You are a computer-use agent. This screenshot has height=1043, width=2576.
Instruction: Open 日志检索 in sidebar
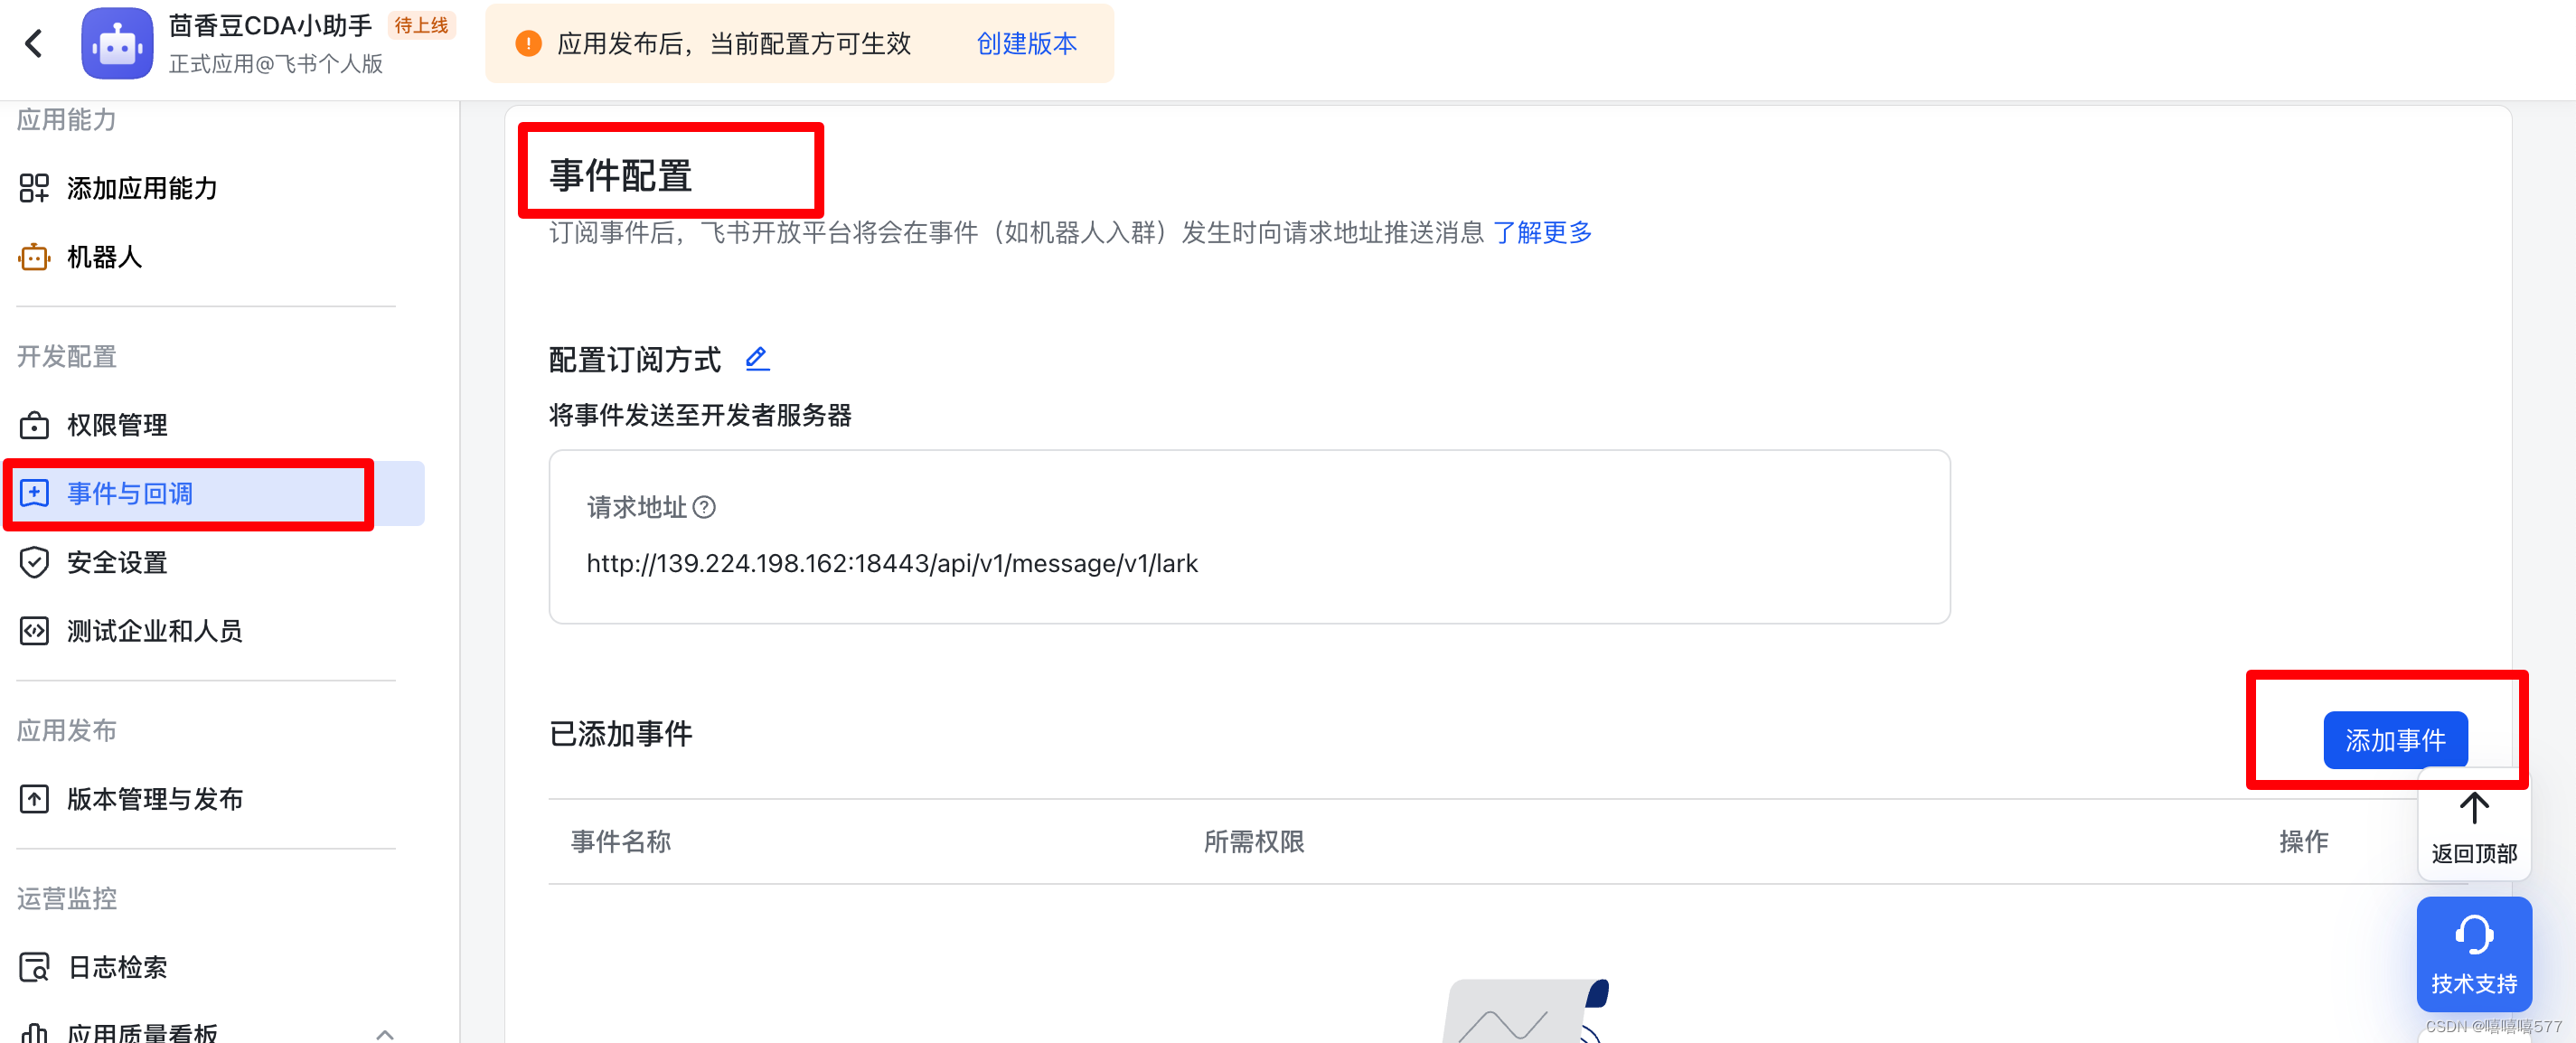pos(117,967)
